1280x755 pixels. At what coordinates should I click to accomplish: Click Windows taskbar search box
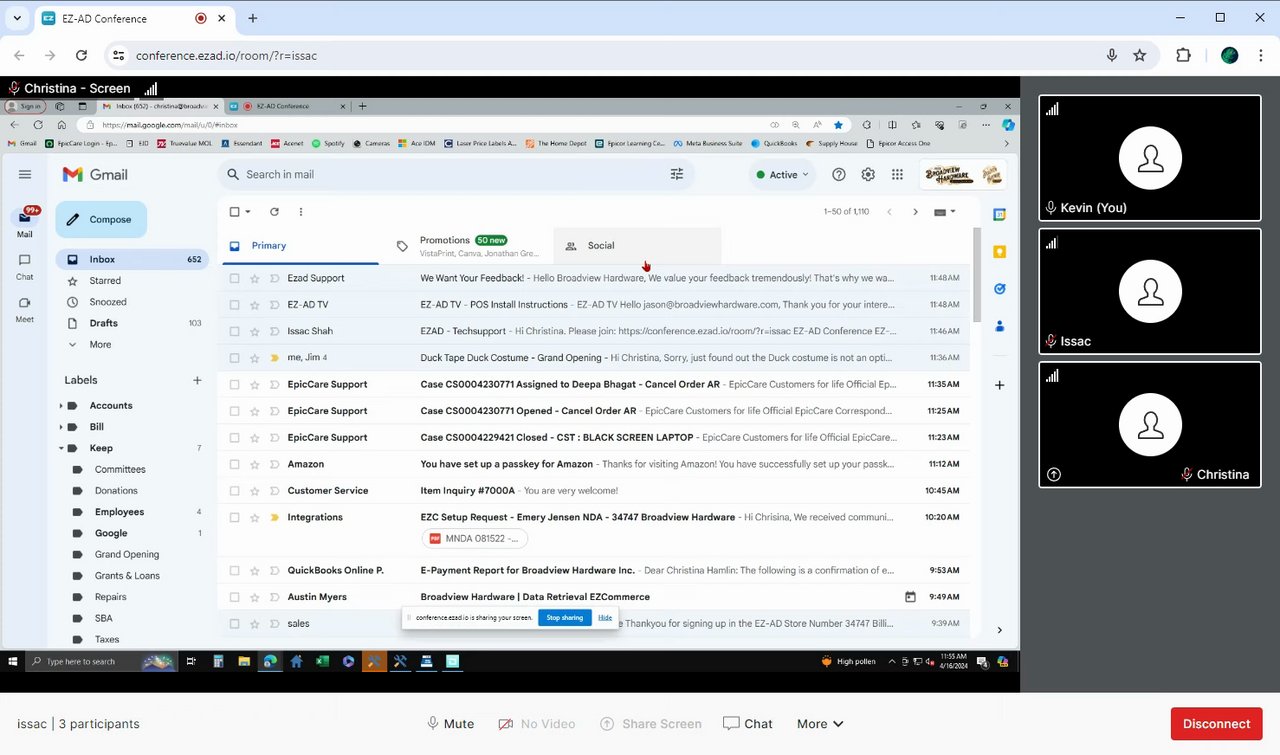click(x=100, y=661)
